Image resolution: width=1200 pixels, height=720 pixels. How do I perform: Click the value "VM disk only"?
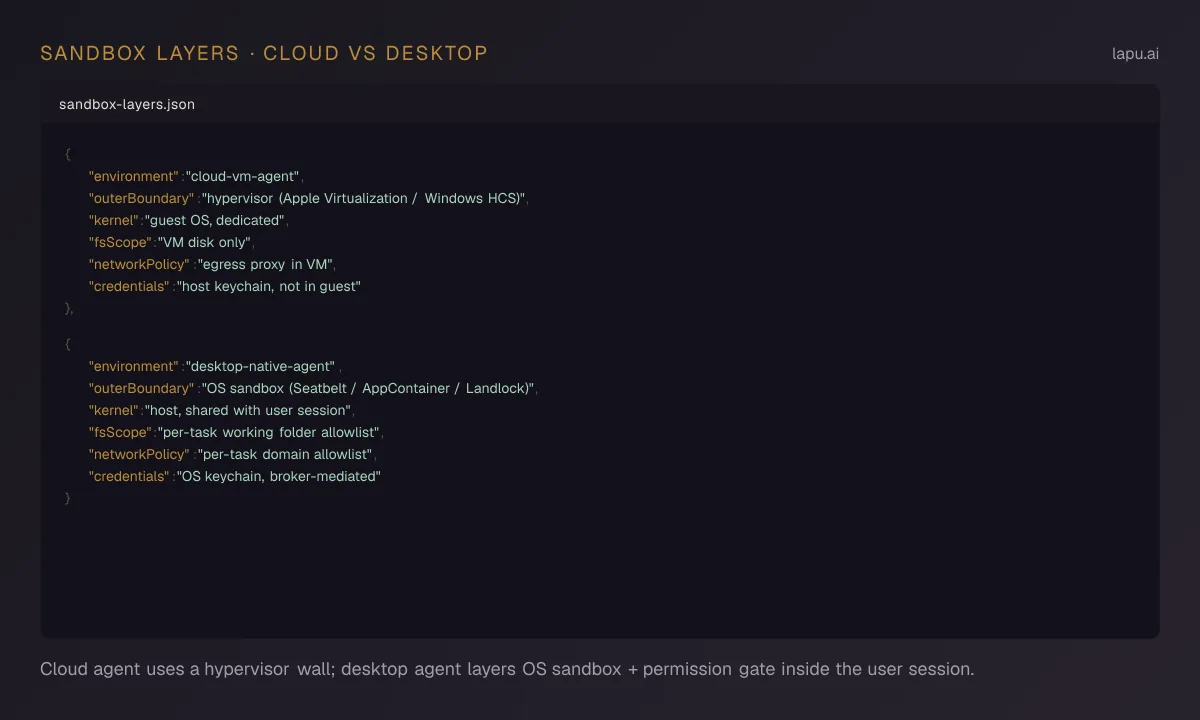click(205, 242)
